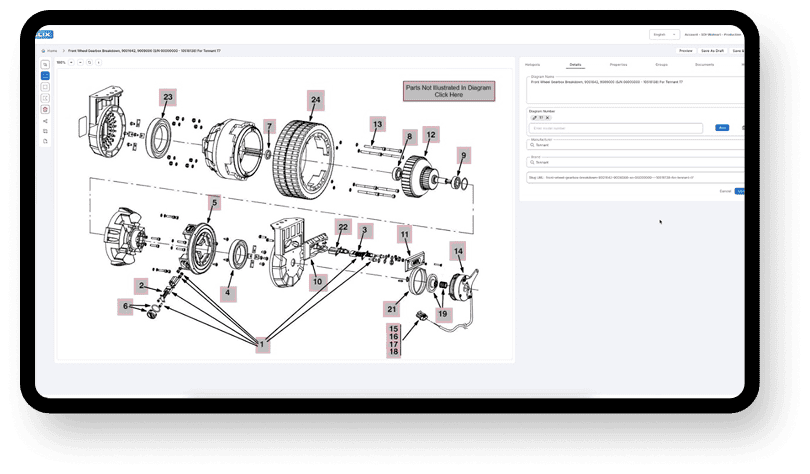This screenshot has width=810, height=474.
Task: Click the search icon in Manufacturer field
Action: point(532,145)
